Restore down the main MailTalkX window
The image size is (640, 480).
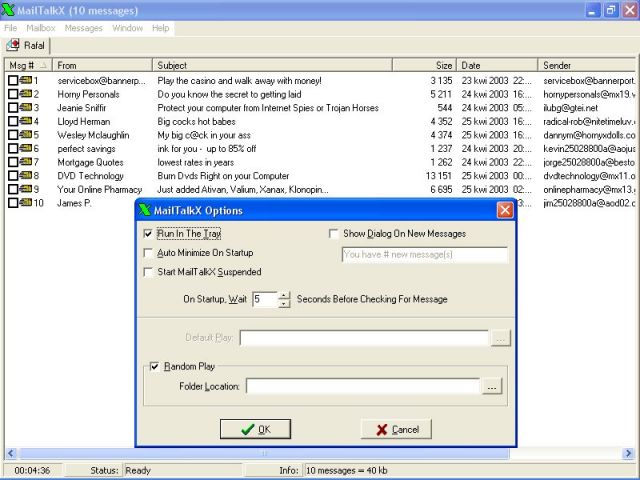[x=611, y=10]
